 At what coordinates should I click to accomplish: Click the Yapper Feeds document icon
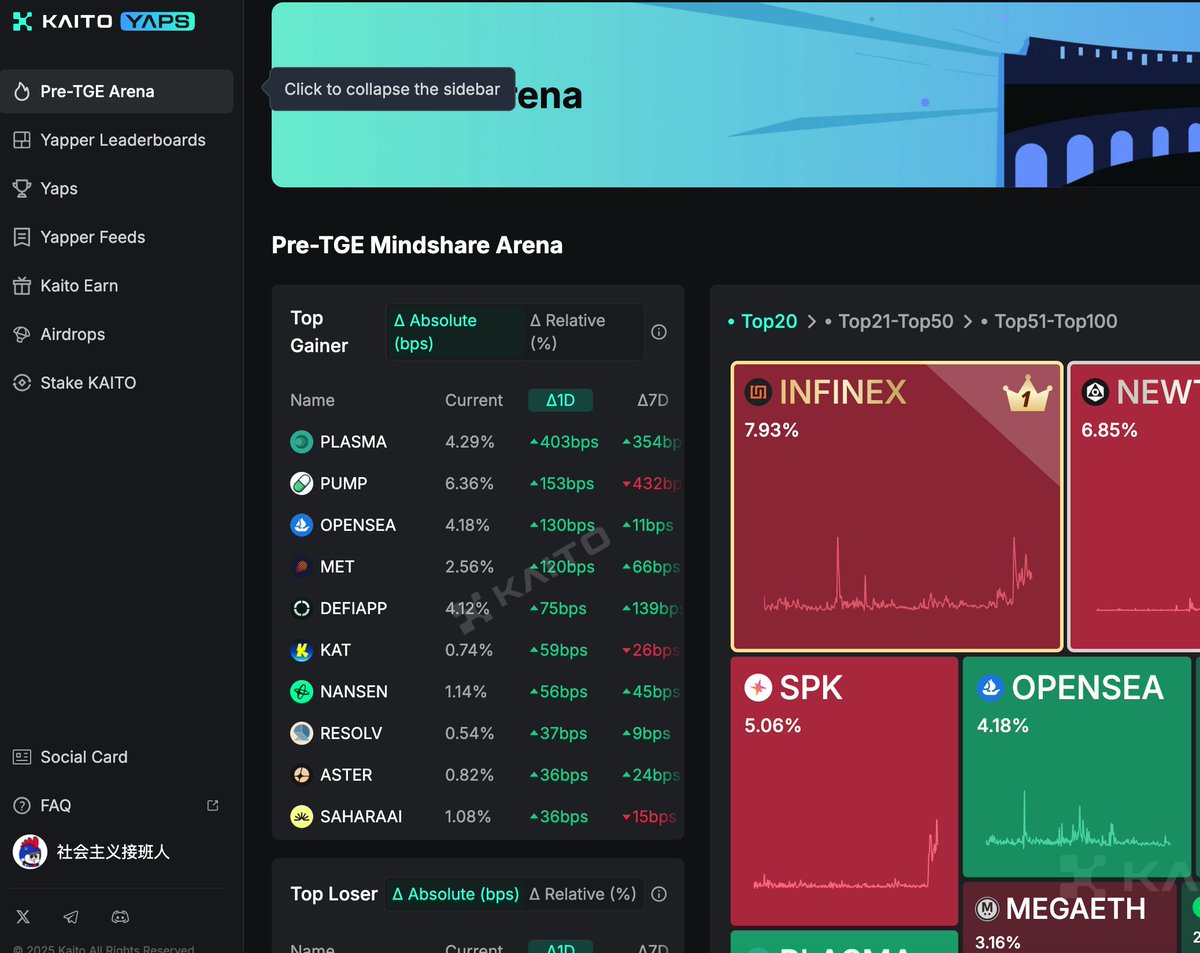[x=22, y=237]
